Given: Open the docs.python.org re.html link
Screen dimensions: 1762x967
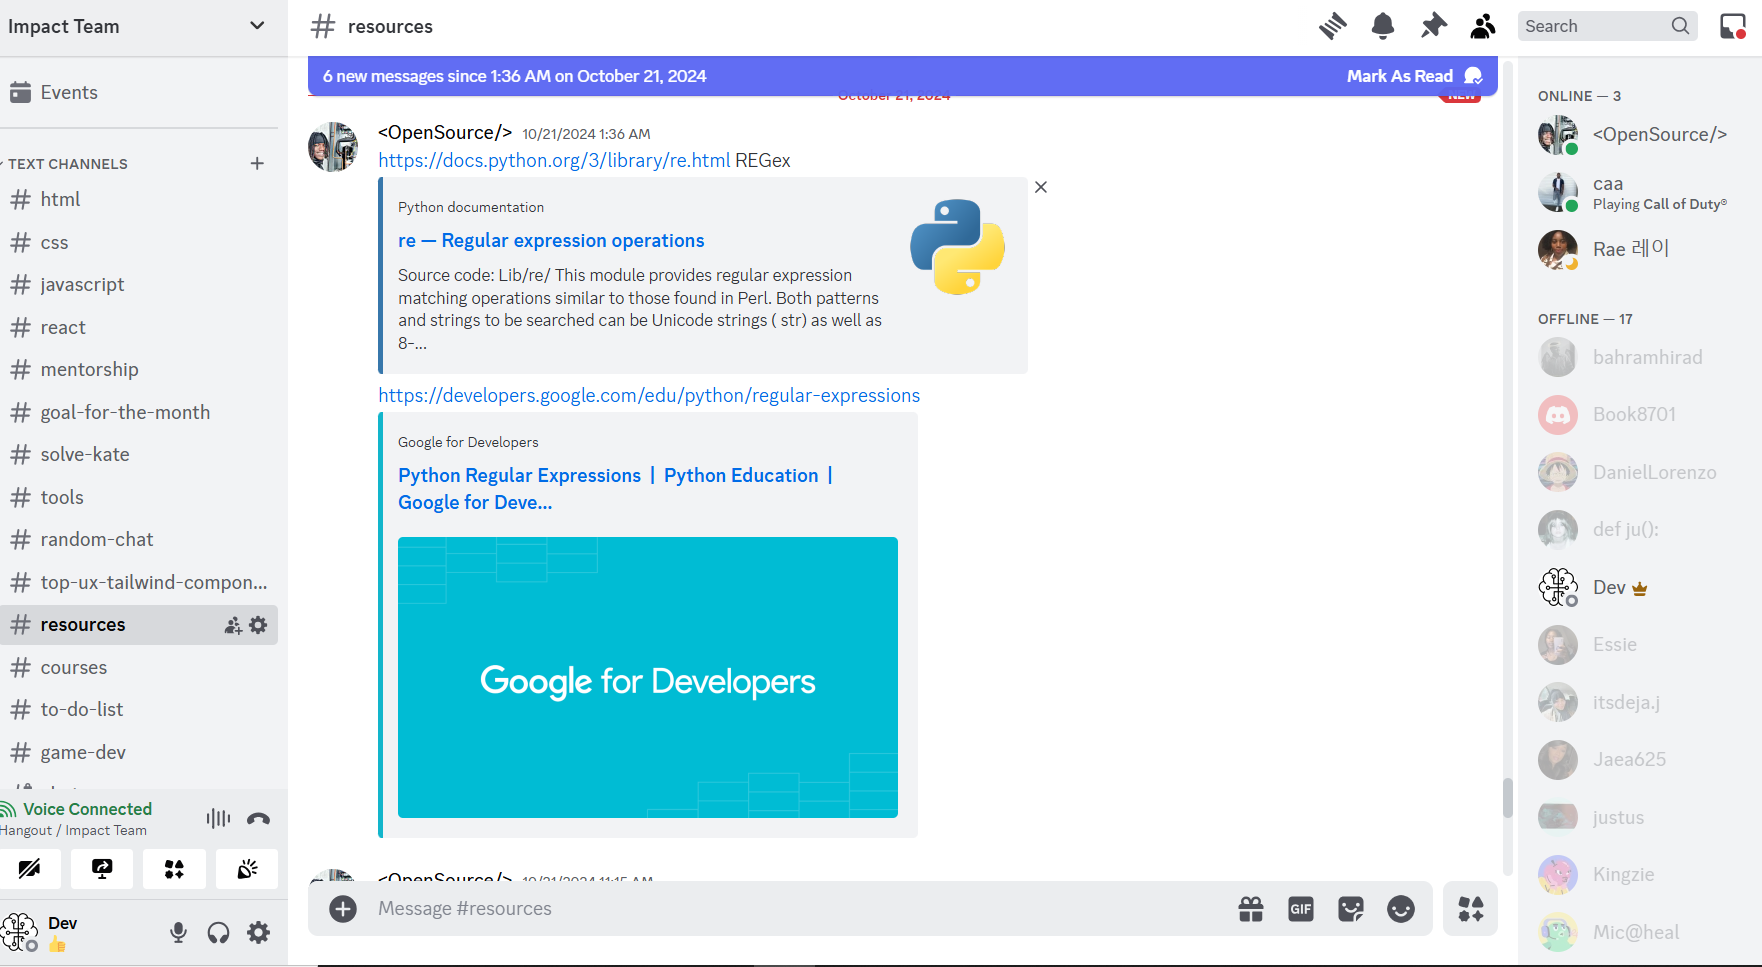Looking at the screenshot, I should tap(554, 160).
